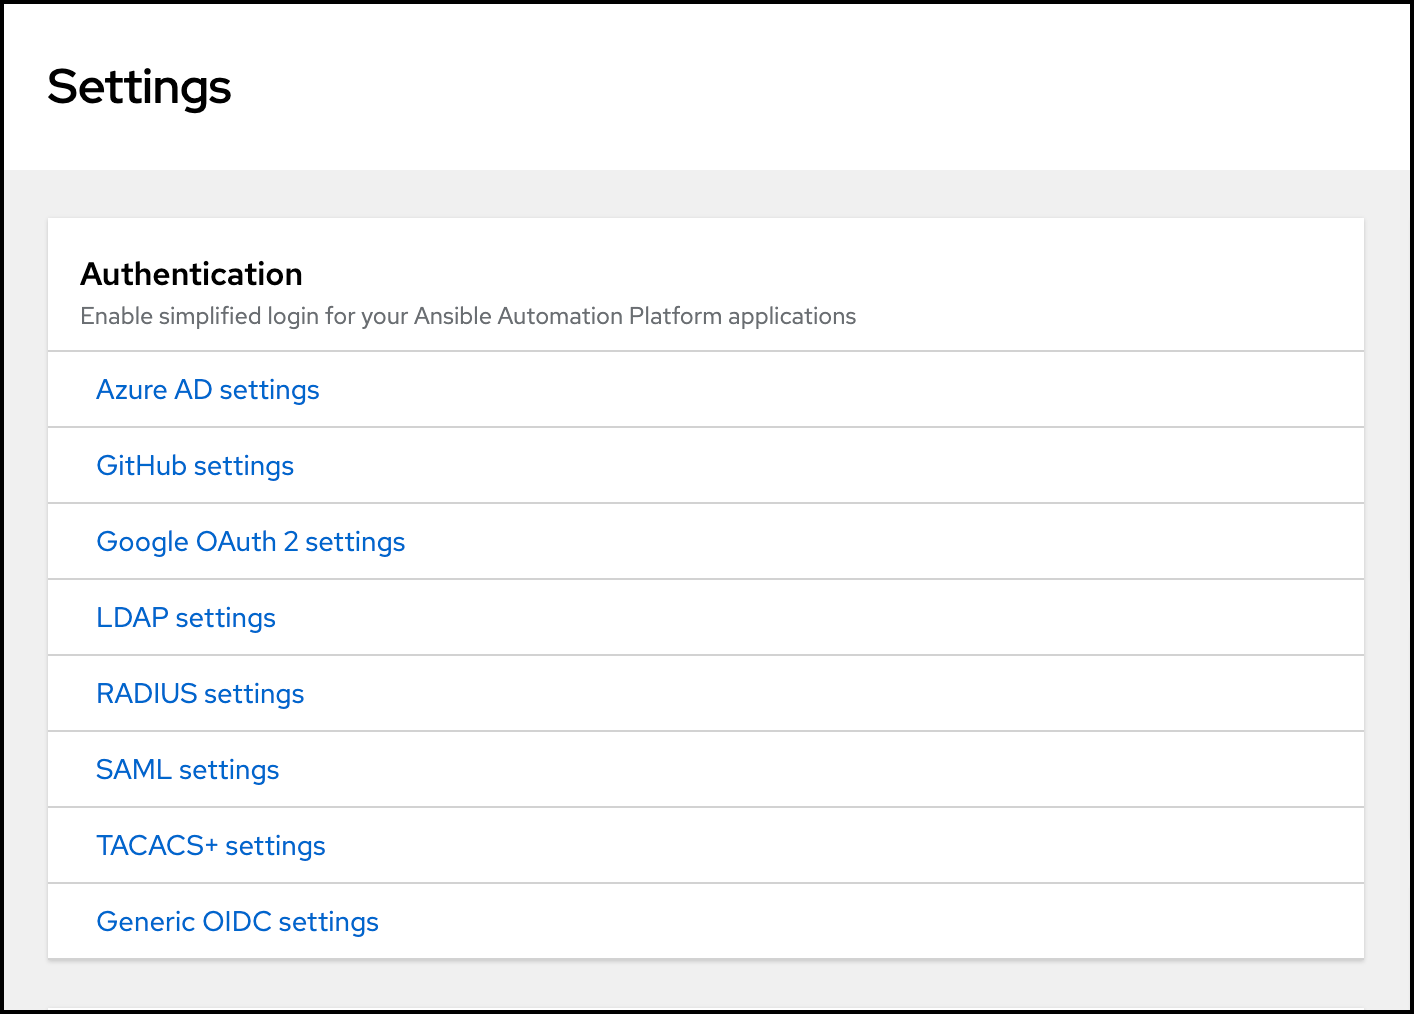Viewport: 1414px width, 1014px height.
Task: Configure Azure Active Directory authentication
Action: pos(207,390)
